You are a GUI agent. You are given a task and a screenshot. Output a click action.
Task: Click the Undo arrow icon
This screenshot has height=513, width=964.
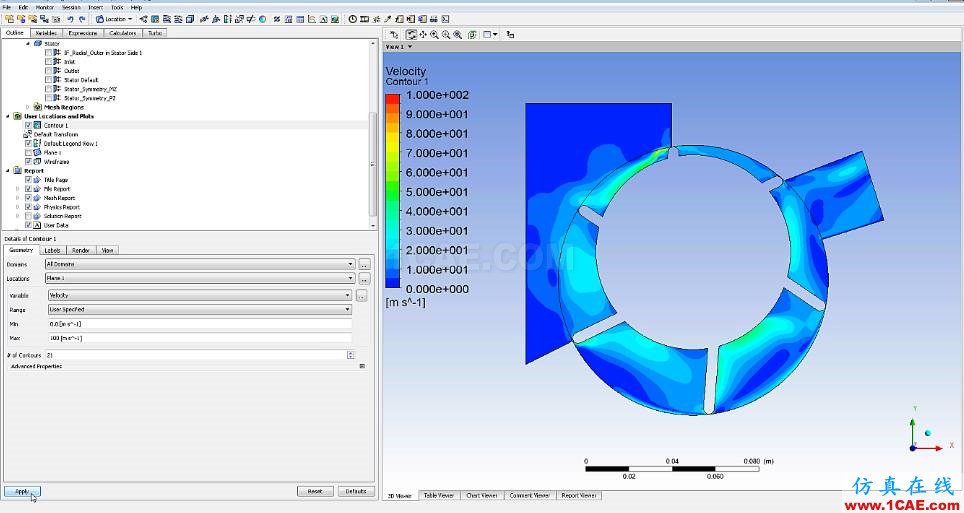(x=70, y=19)
